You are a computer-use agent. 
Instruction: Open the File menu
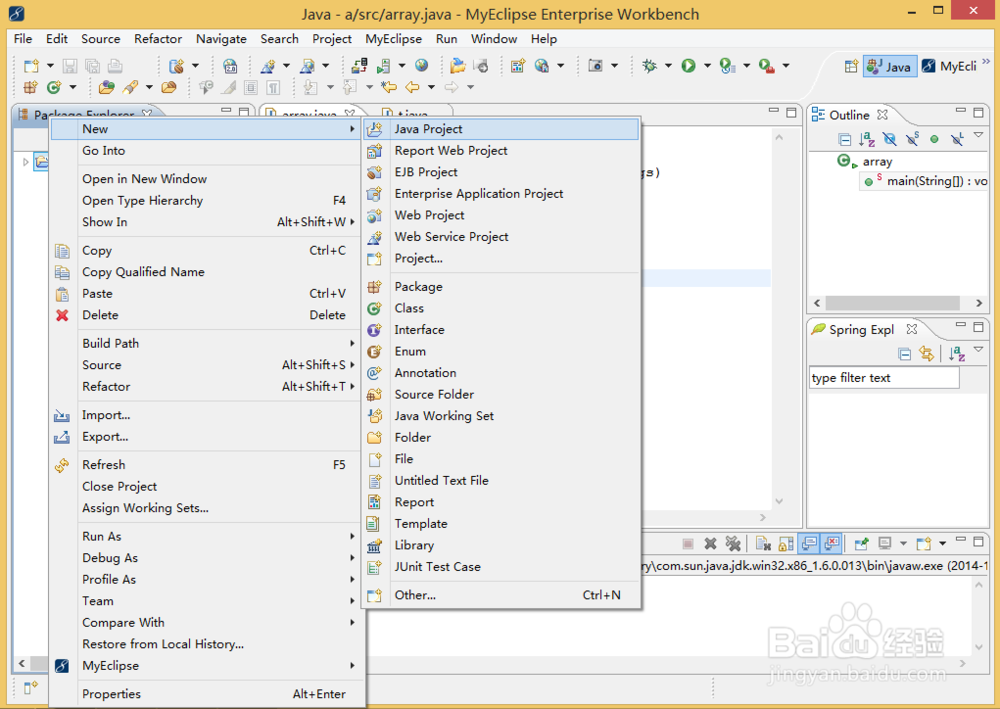(x=23, y=39)
